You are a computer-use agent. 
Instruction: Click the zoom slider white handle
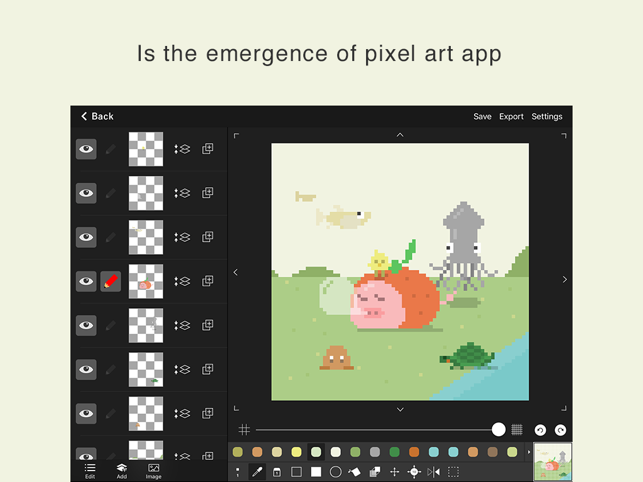(499, 429)
